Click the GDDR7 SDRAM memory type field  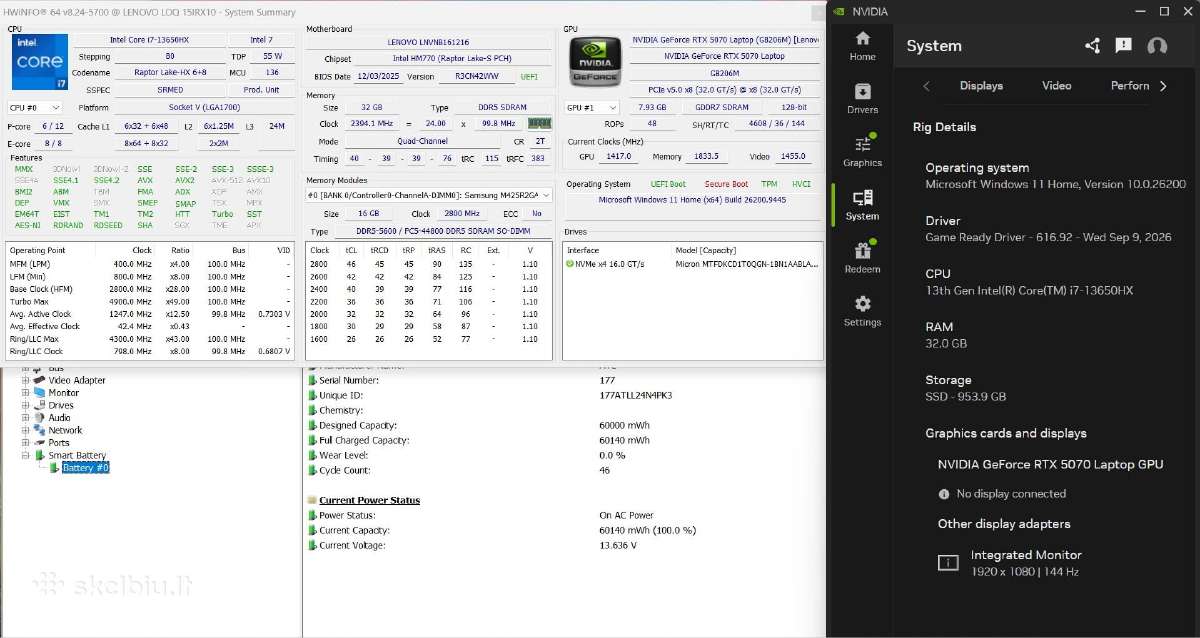(x=721, y=107)
